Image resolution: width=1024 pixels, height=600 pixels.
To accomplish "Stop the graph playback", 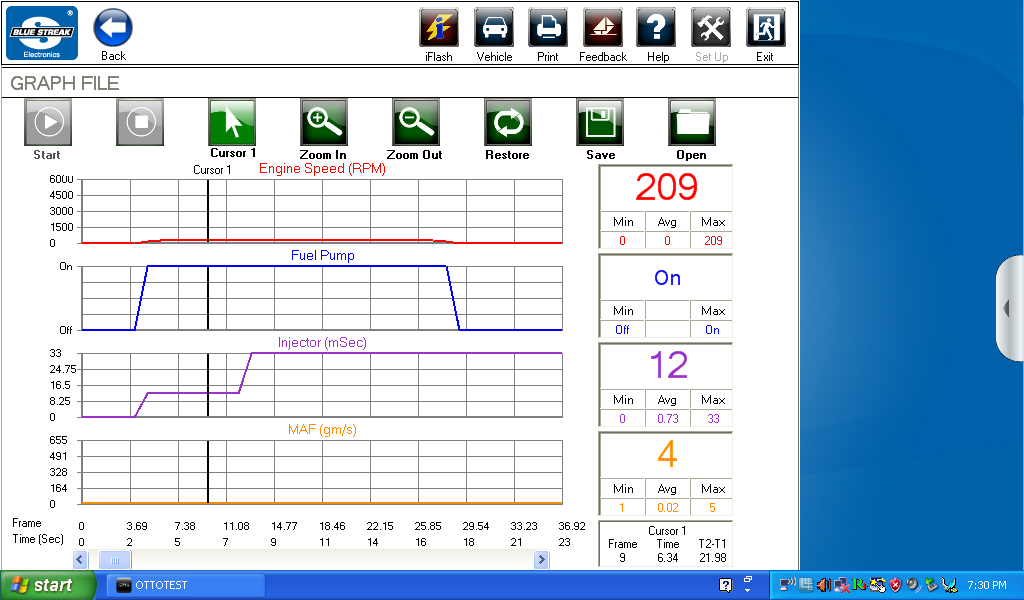I will [x=139, y=122].
